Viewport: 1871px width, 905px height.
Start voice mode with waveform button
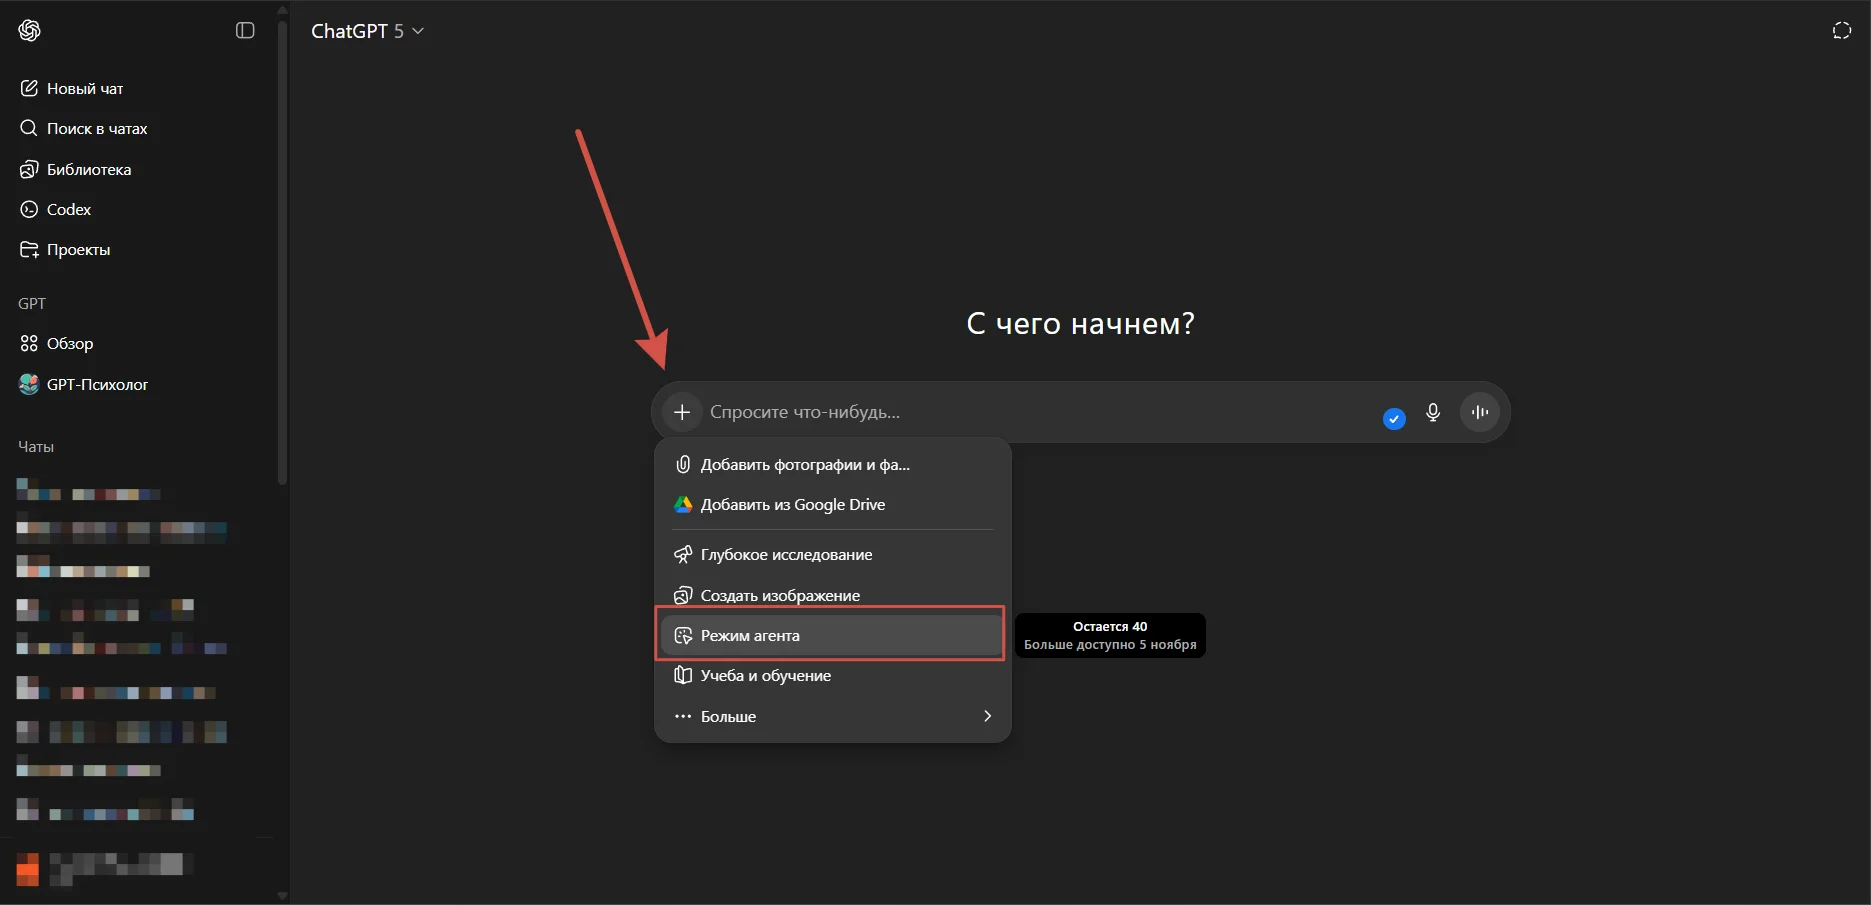pyautogui.click(x=1480, y=412)
